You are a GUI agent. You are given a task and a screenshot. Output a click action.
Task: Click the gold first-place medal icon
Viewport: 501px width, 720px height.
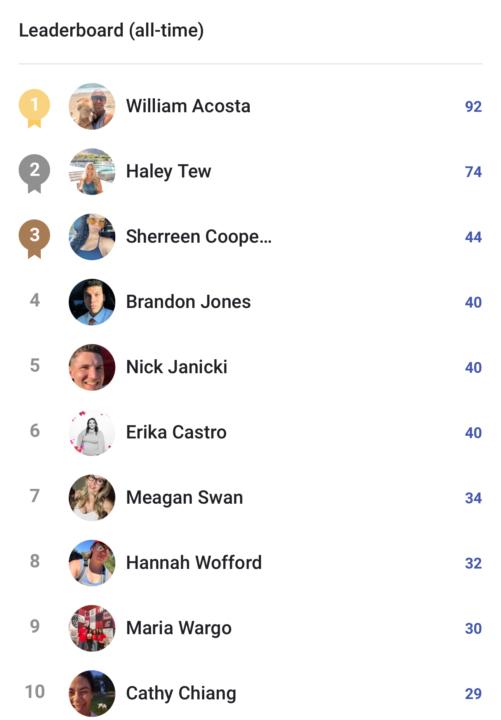[x=34, y=108]
